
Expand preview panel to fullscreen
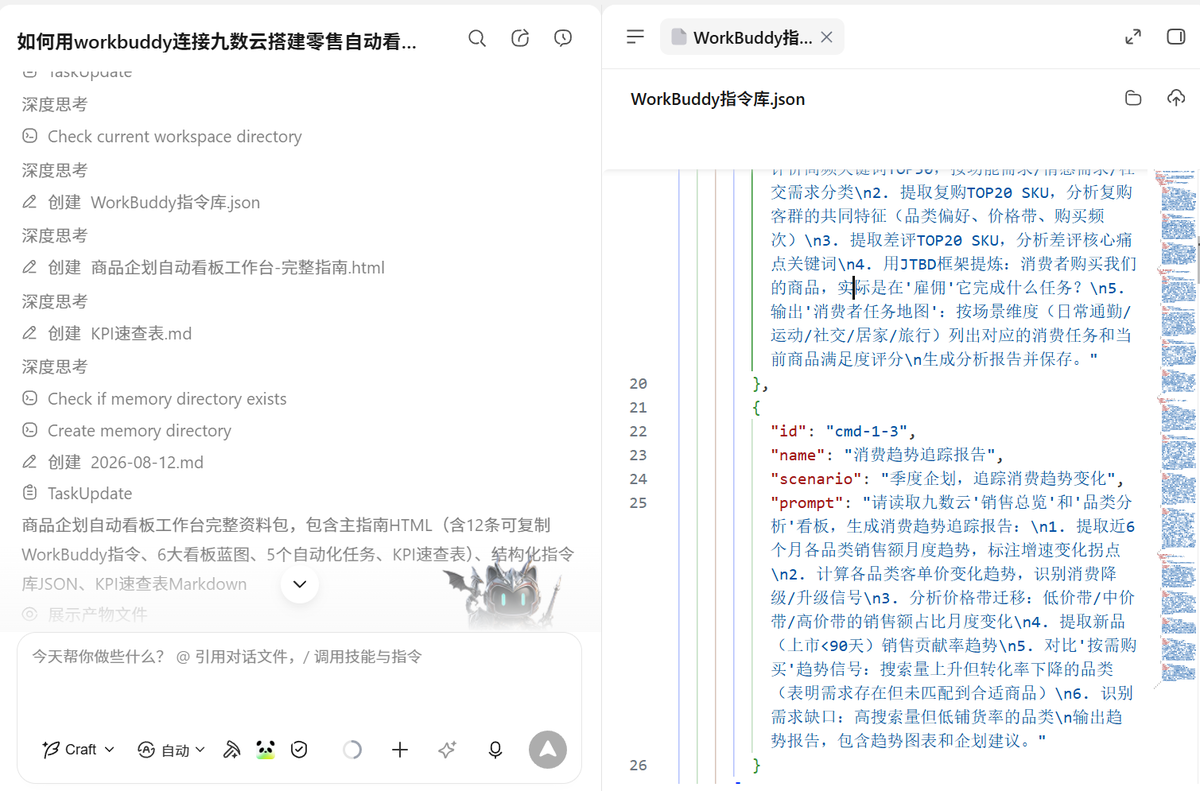tap(1133, 37)
